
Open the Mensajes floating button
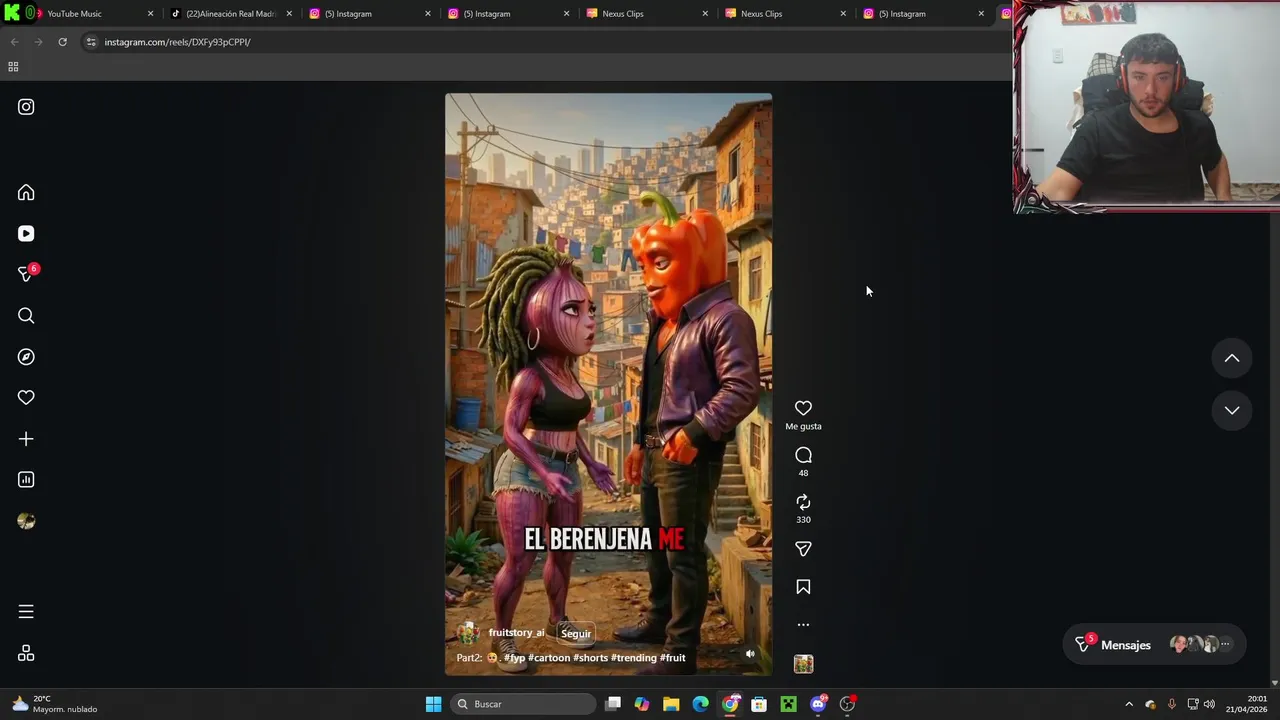pyautogui.click(x=1153, y=645)
